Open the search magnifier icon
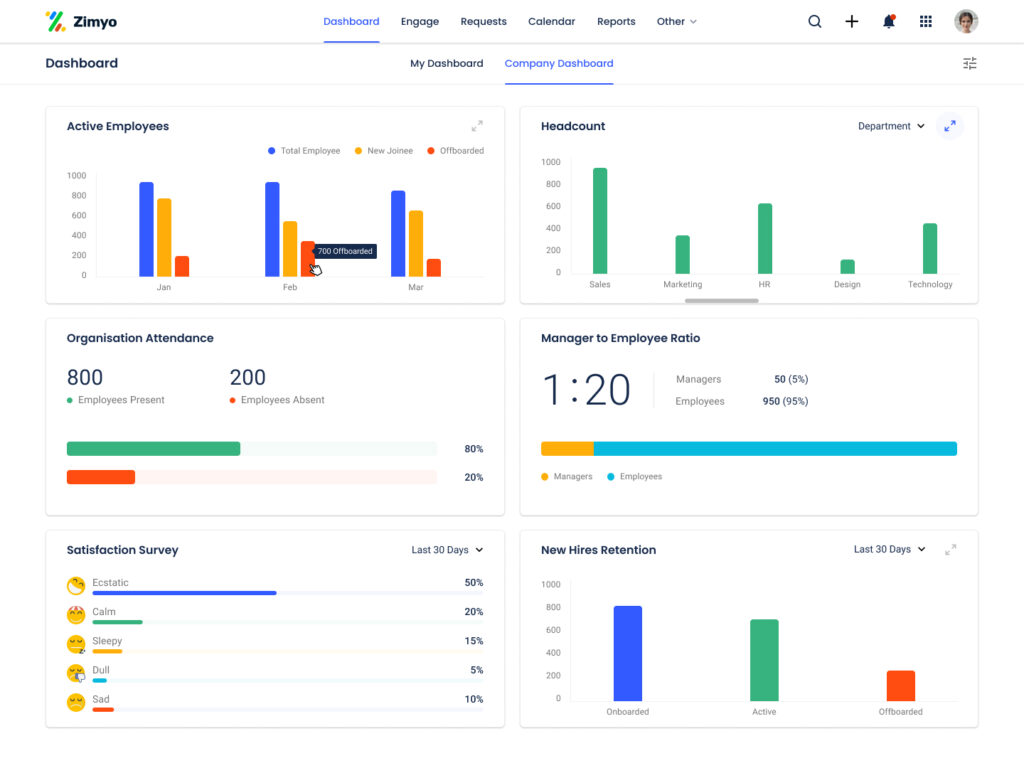 pos(815,21)
